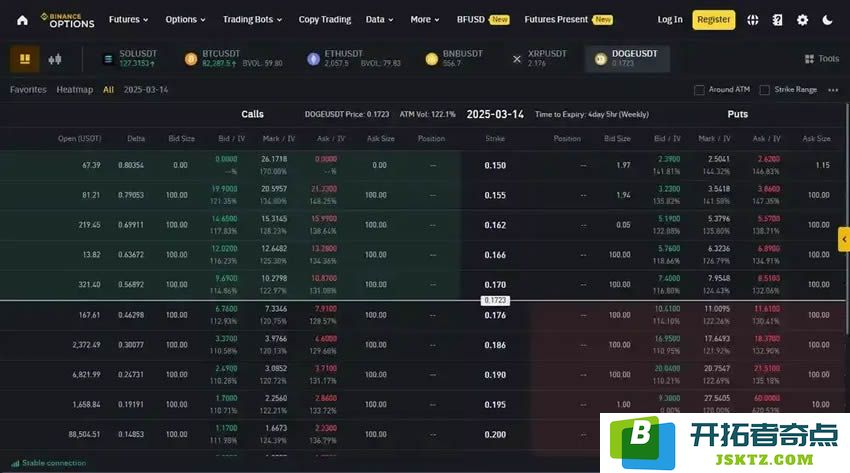
Task: Click the ETHUSDT pair label
Action: pyautogui.click(x=344, y=54)
